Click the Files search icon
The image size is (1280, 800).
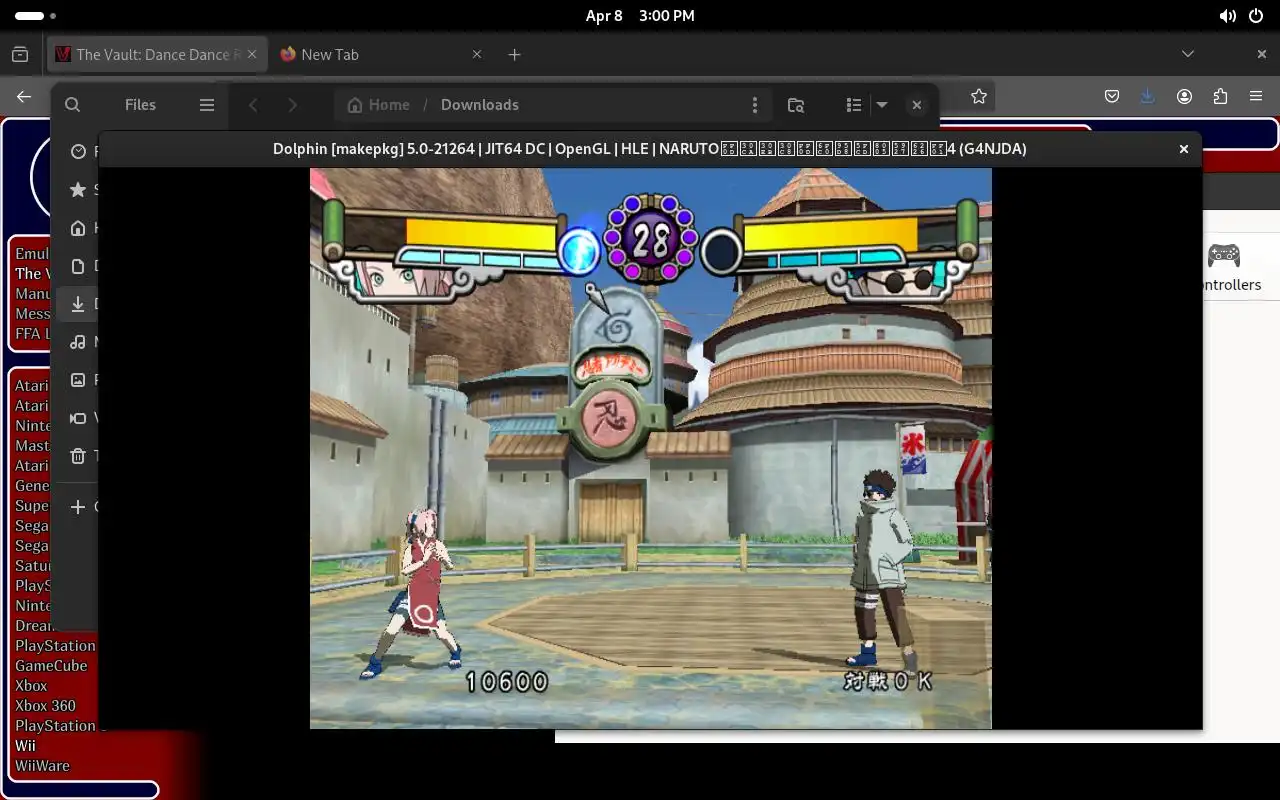(x=72, y=104)
